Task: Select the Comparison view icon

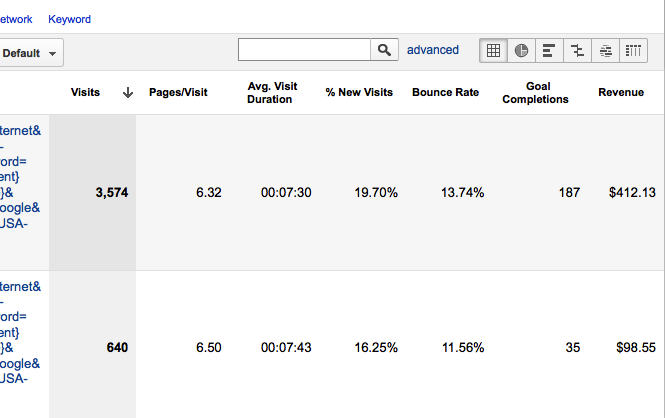Action: [x=577, y=50]
